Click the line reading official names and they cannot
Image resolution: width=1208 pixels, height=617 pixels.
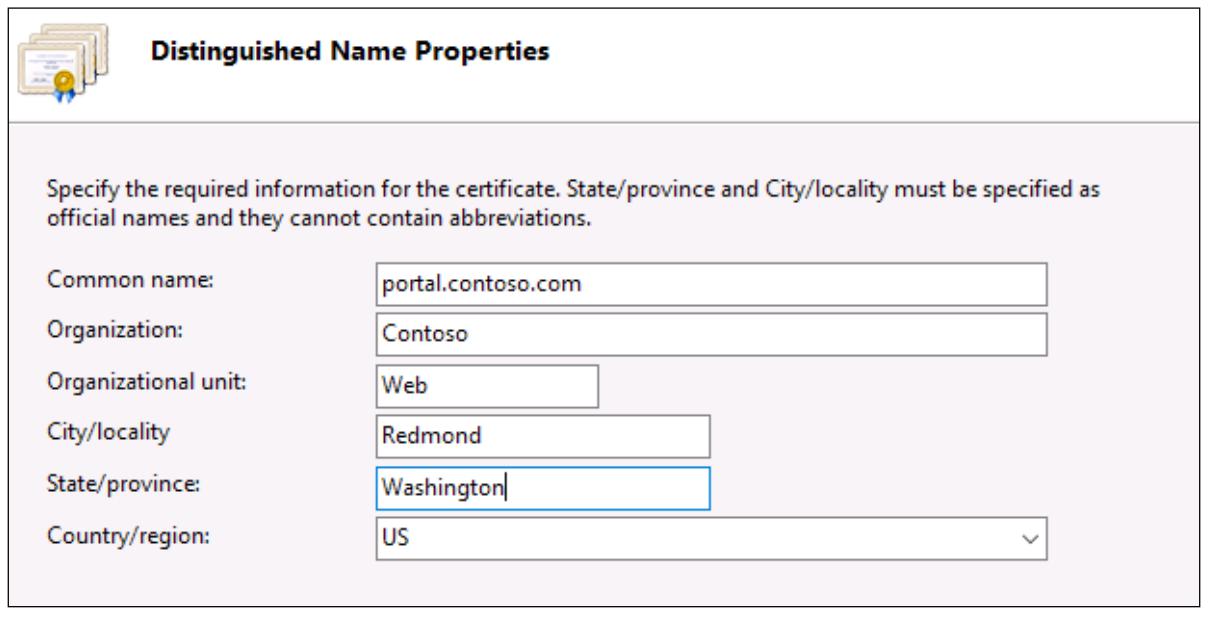click(x=319, y=219)
